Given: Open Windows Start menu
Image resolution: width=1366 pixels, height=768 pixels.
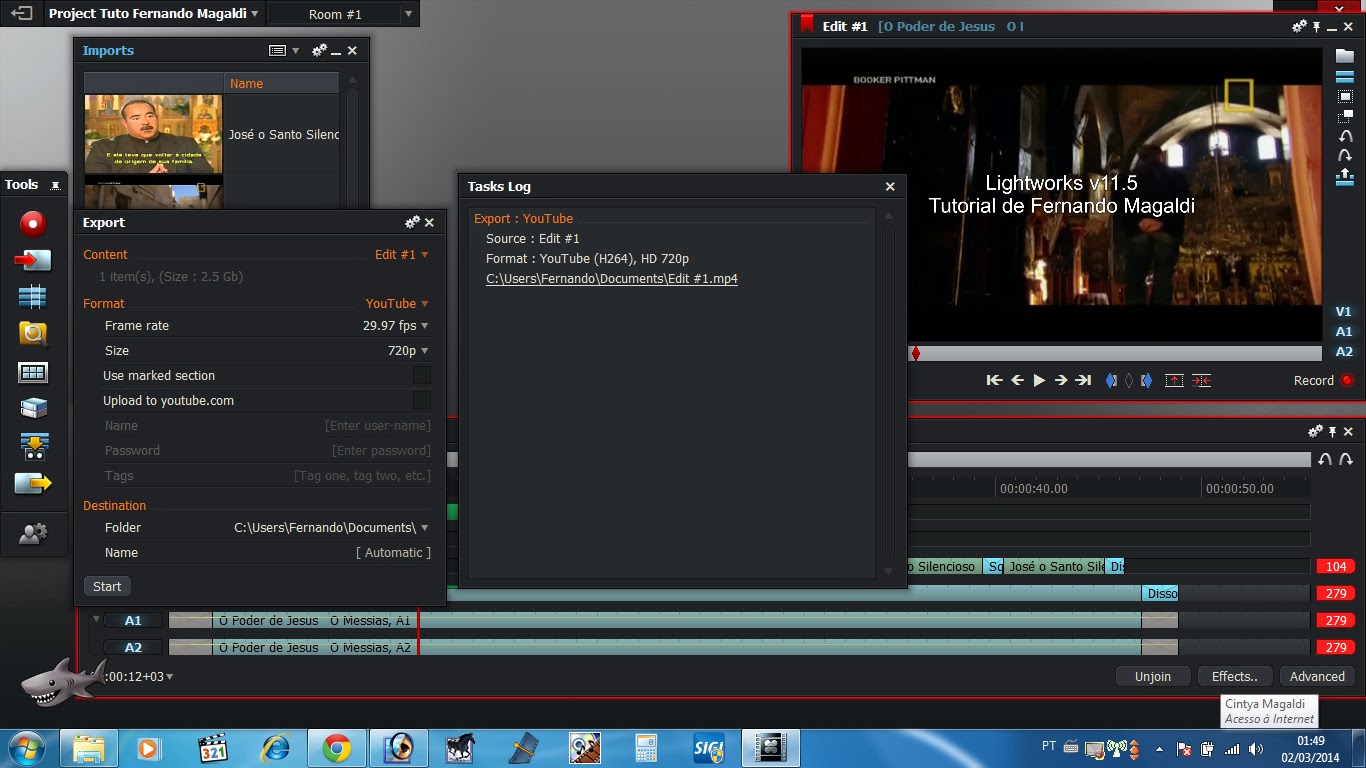Looking at the screenshot, I should (25, 748).
